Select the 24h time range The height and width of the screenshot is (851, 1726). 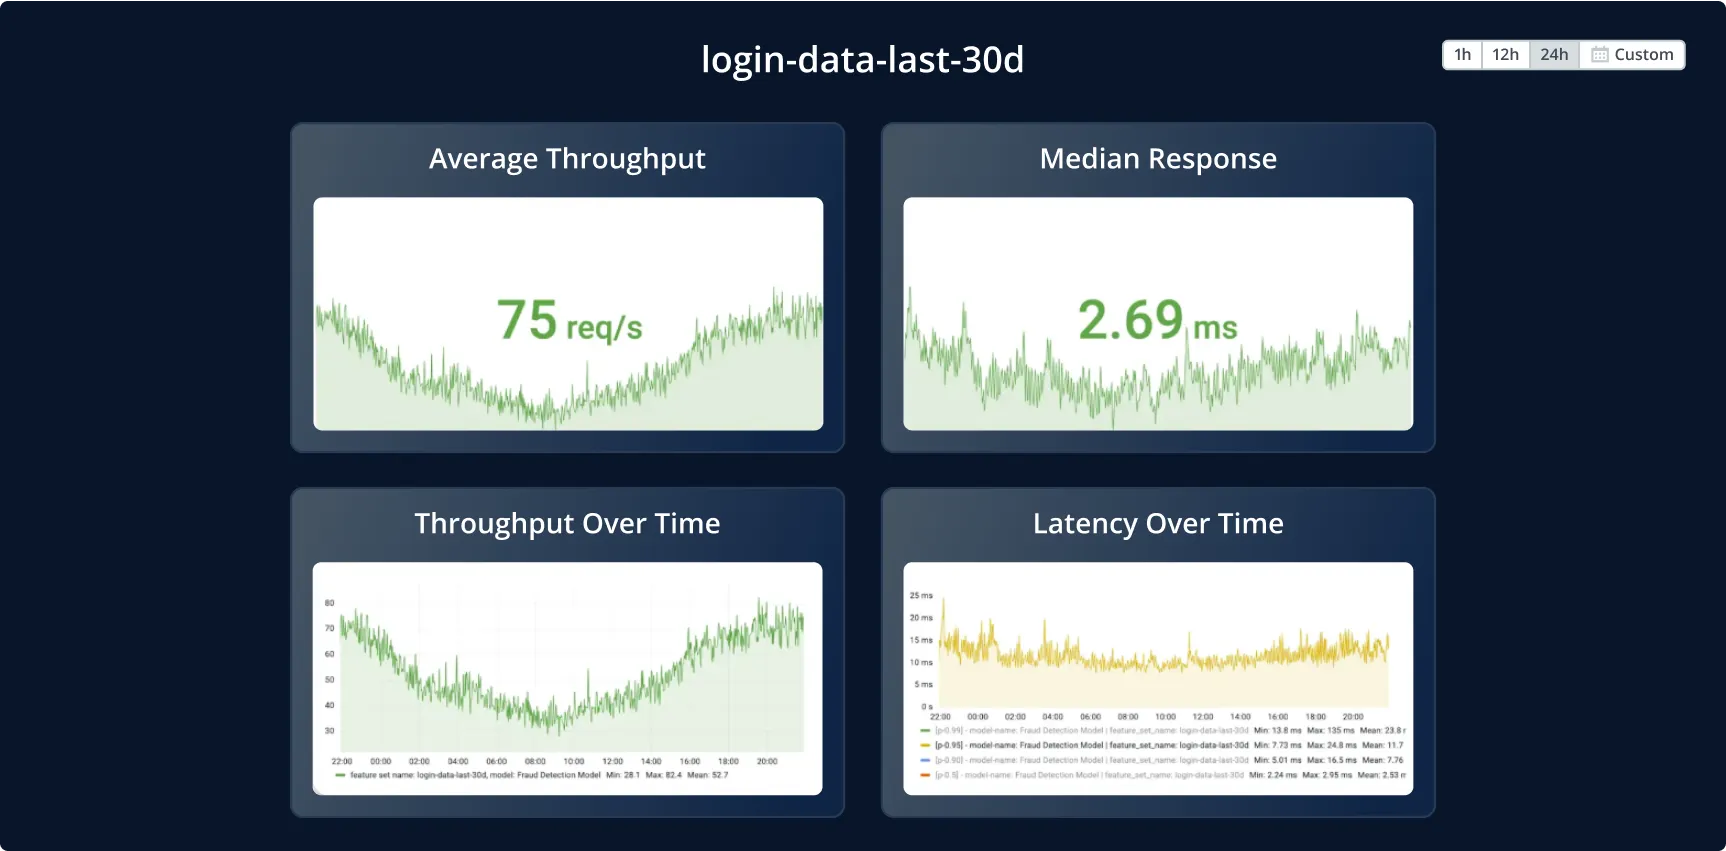pos(1554,55)
